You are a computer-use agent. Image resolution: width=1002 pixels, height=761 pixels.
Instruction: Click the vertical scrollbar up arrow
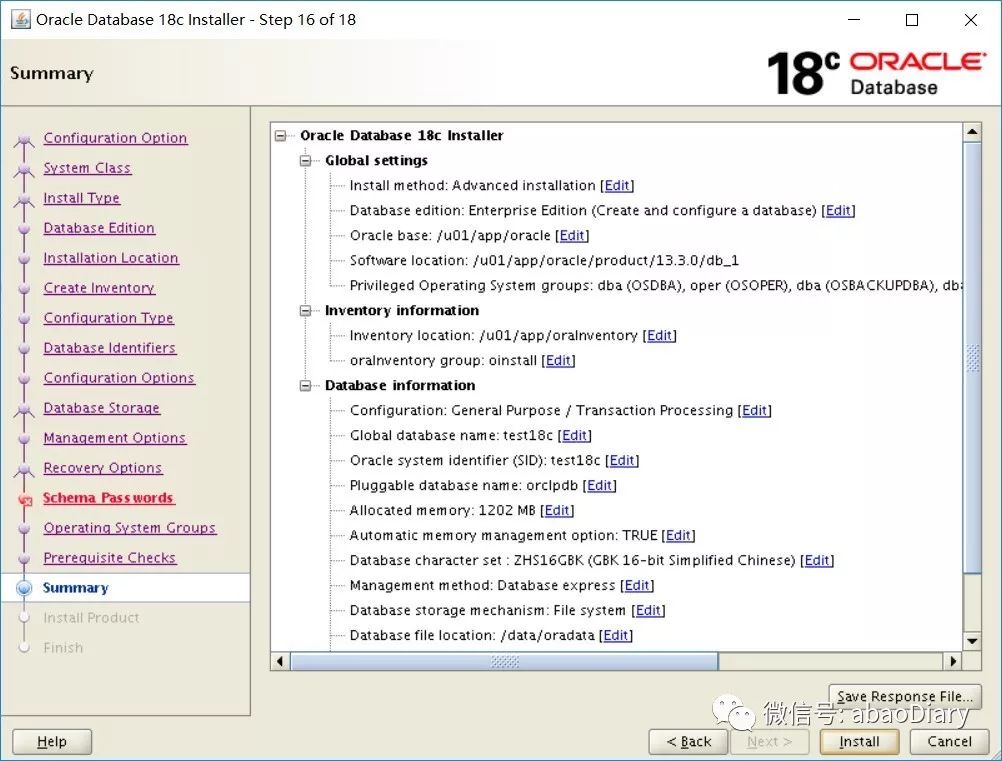[x=972, y=132]
